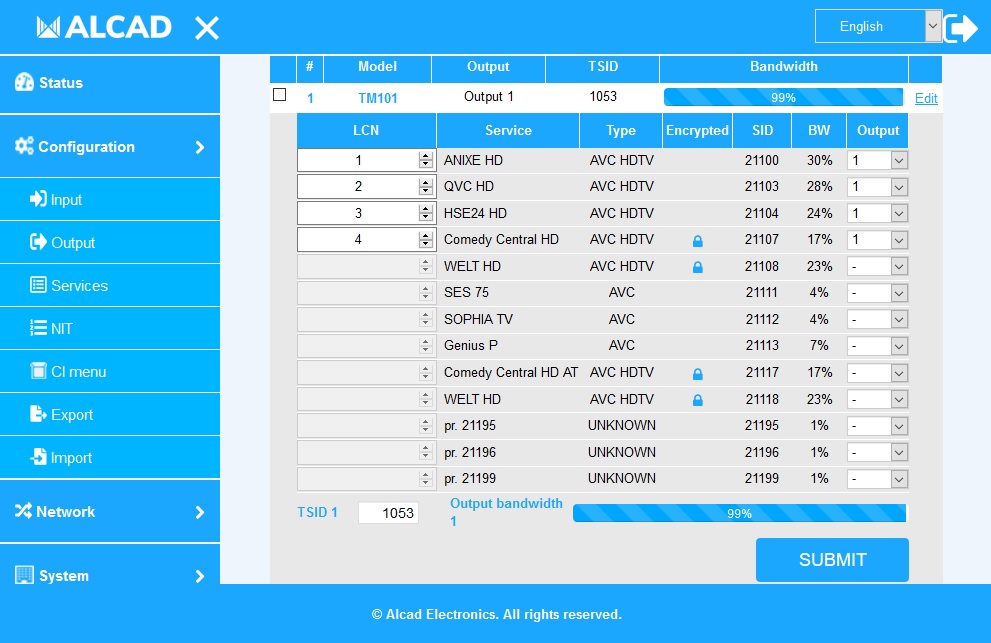The height and width of the screenshot is (643, 991).
Task: Click the lock icon for Comedy Central HD
Action: (698, 241)
